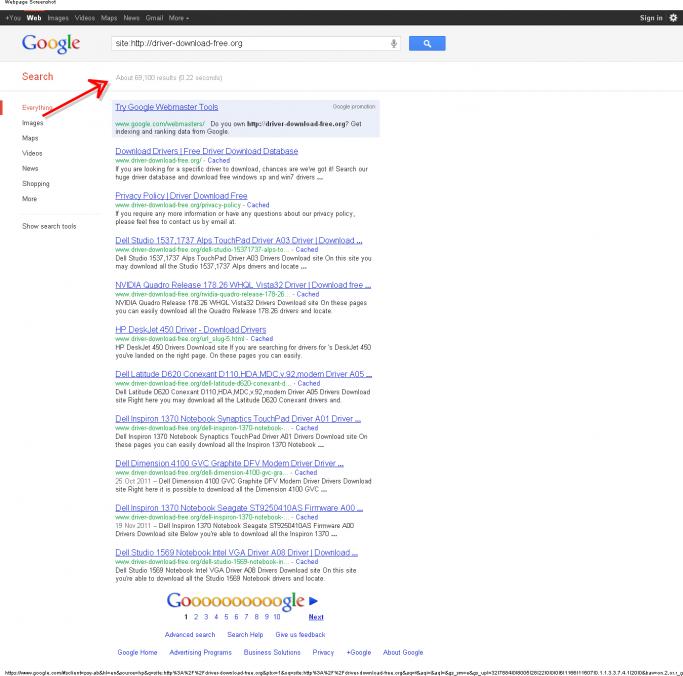
Task: Open Dell Dimension 4100 GVC Modem result
Action: coord(230,463)
